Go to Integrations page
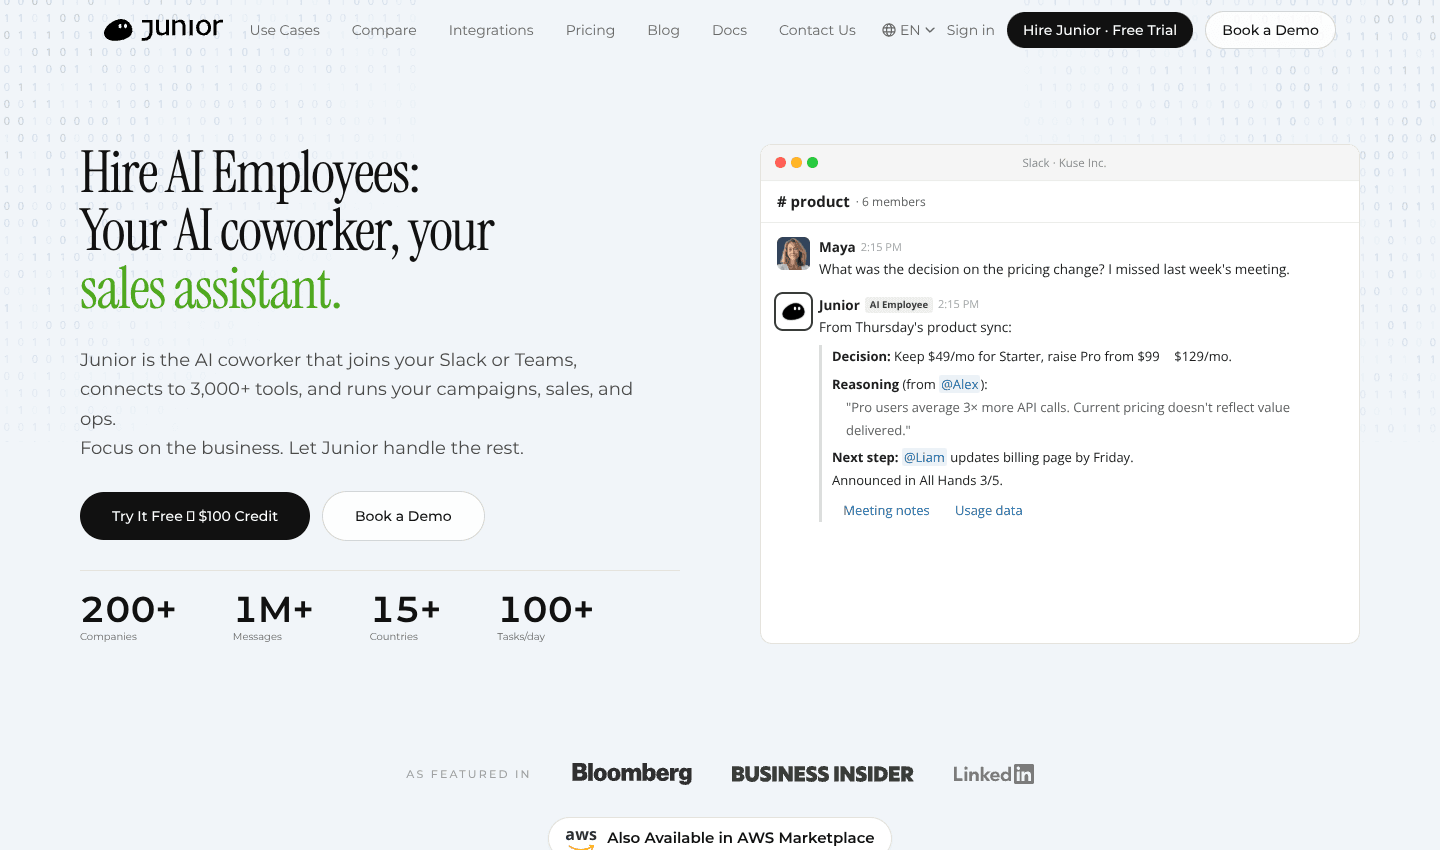 click(491, 30)
